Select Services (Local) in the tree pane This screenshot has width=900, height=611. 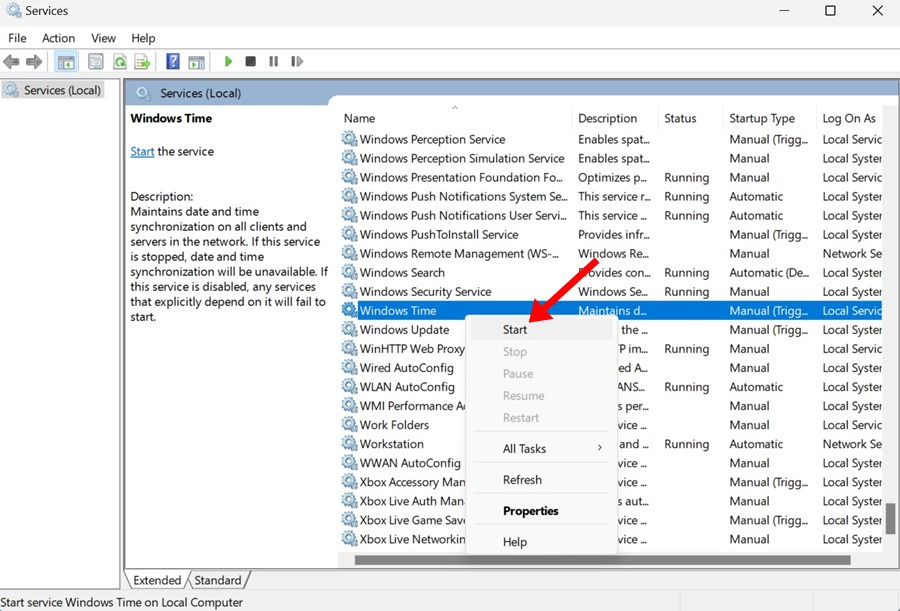click(x=53, y=90)
